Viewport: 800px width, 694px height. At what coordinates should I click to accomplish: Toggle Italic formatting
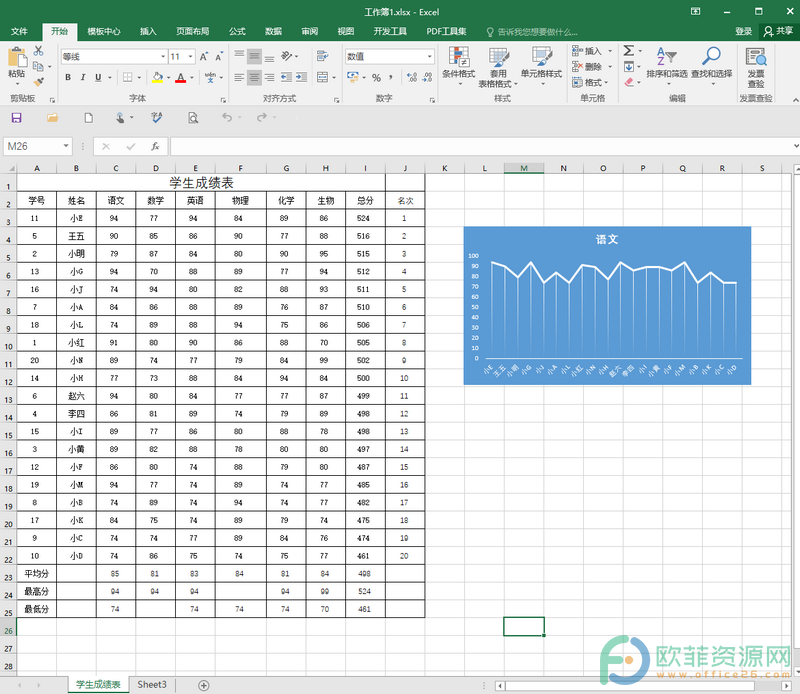click(x=83, y=77)
